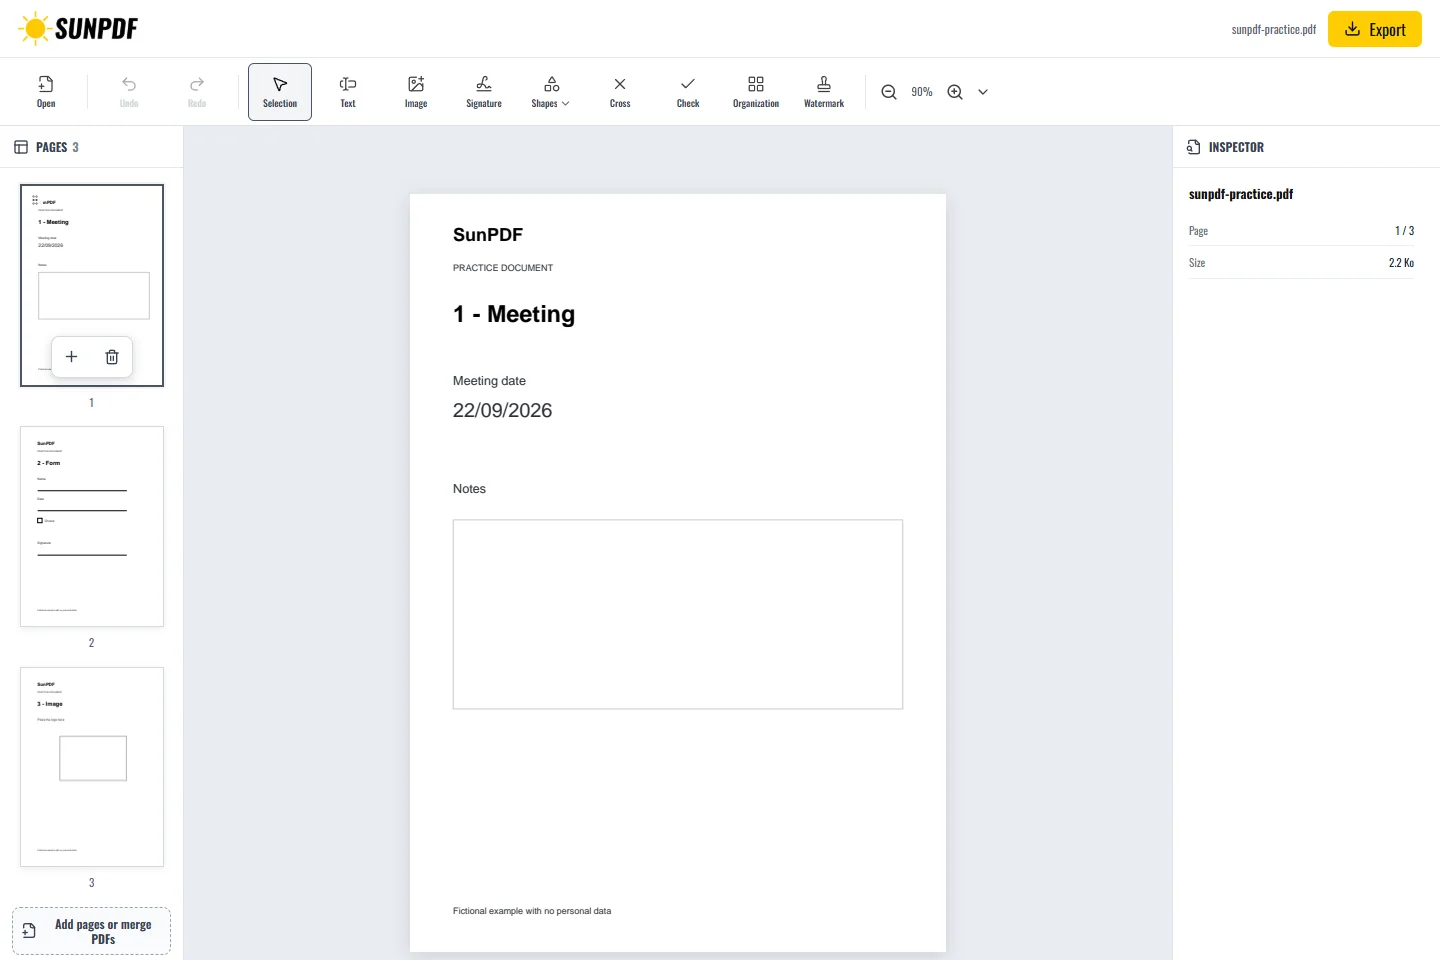Select the Text tool

tap(348, 92)
